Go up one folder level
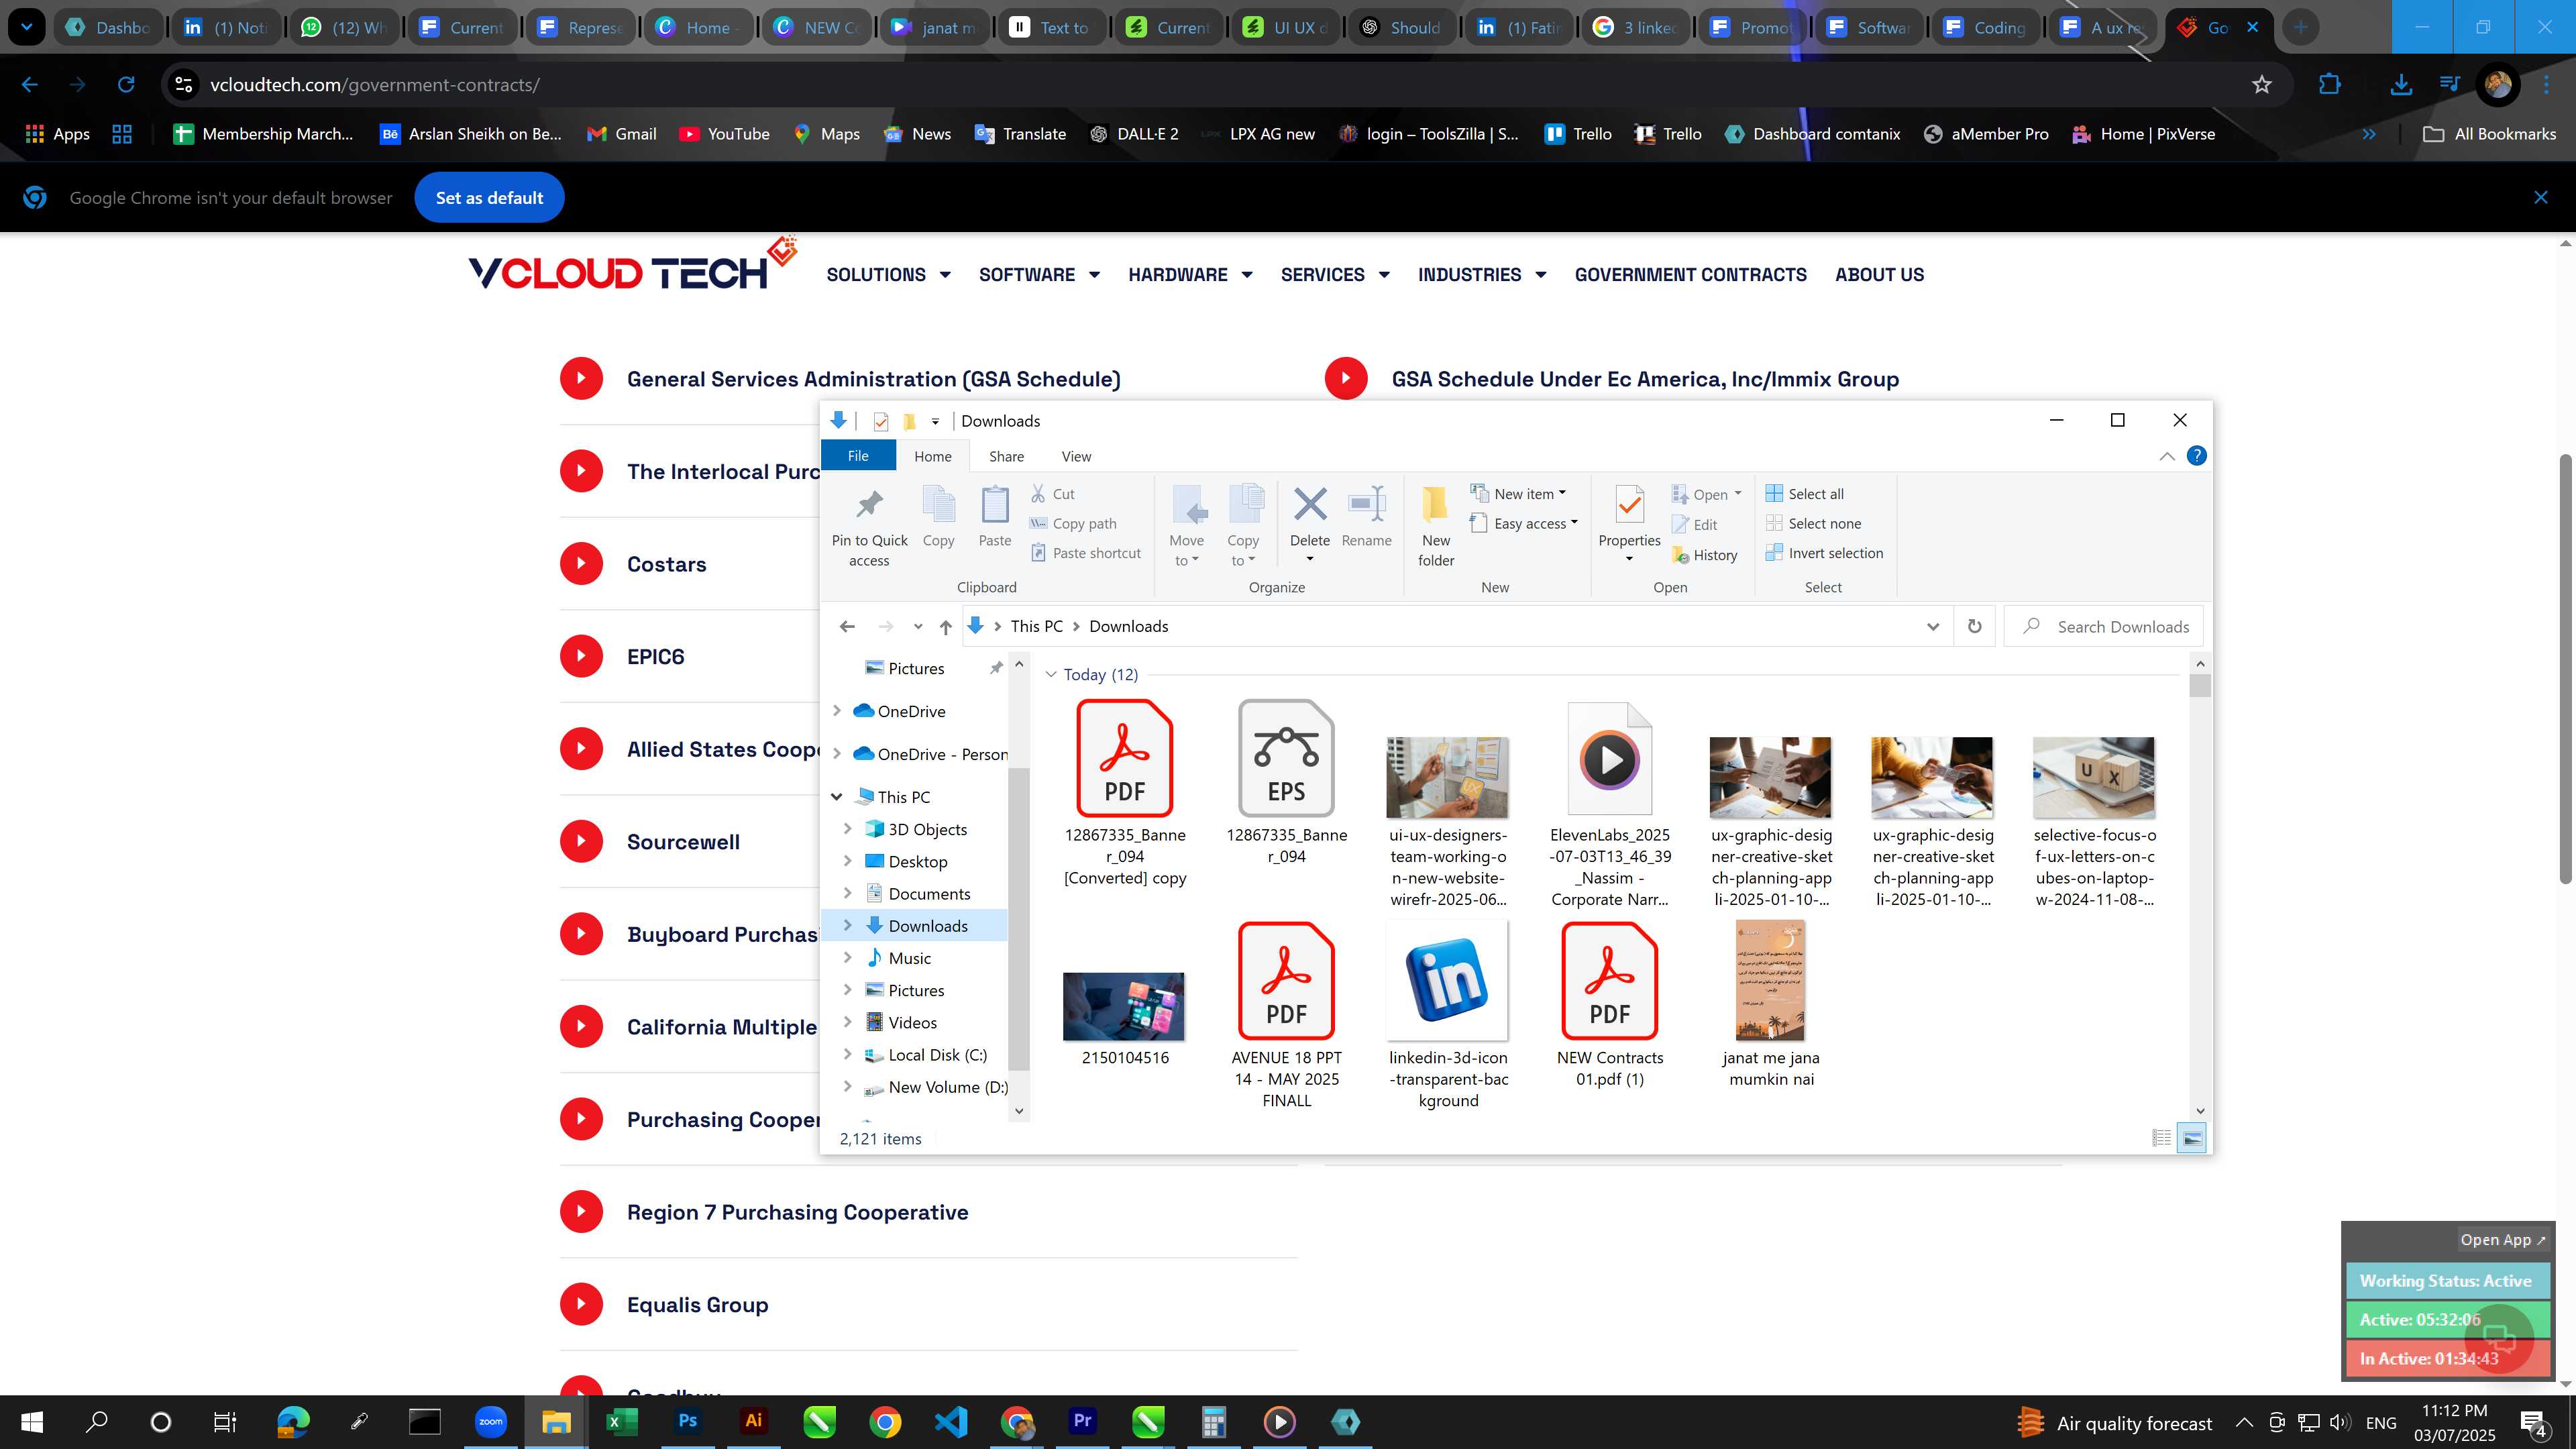Image resolution: width=2576 pixels, height=1449 pixels. pos(945,627)
